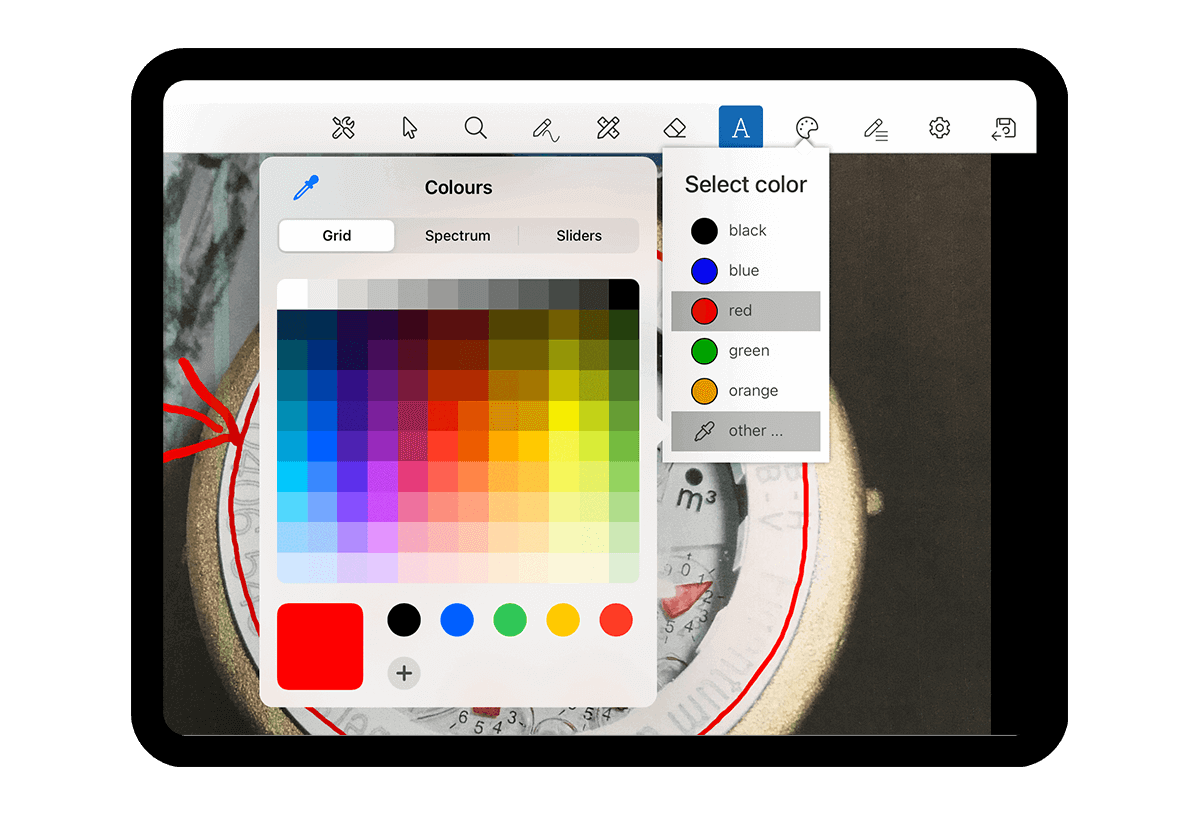The image size is (1200, 815).
Task: Switch to the Spectrum tab
Action: [458, 236]
